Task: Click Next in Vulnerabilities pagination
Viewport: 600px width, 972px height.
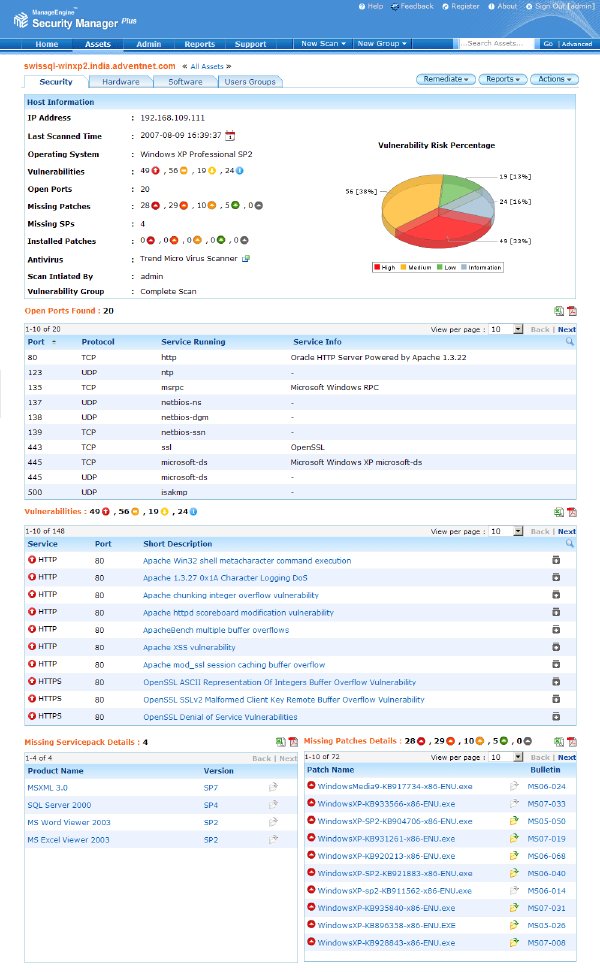Action: [567, 532]
